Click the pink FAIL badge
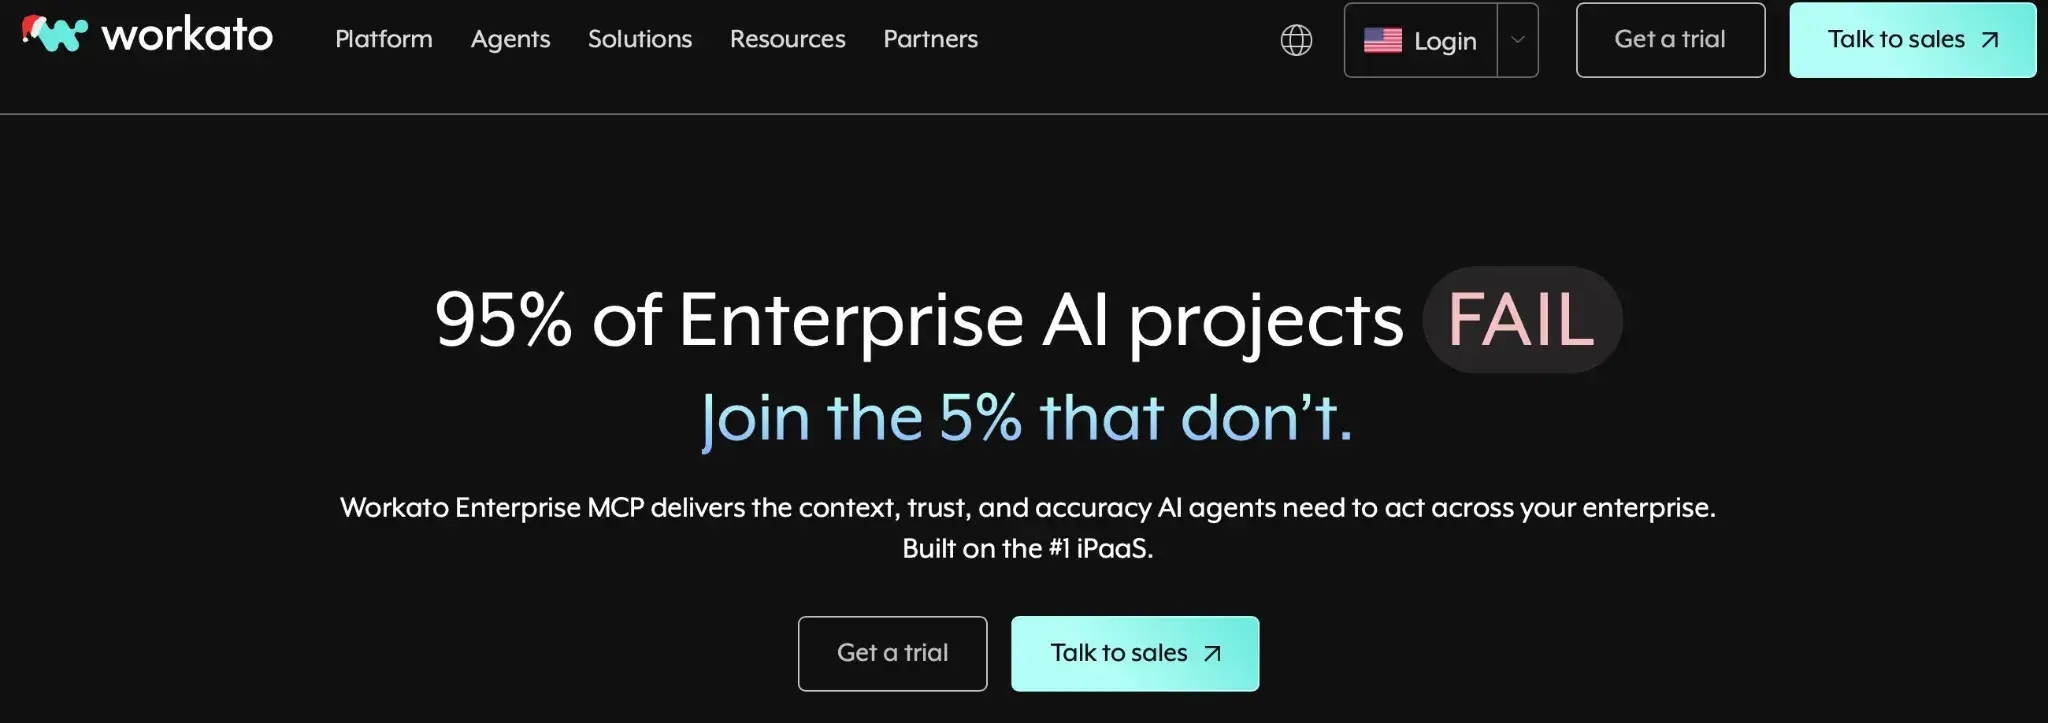Screen dimensions: 2048x723 click(x=1521, y=320)
